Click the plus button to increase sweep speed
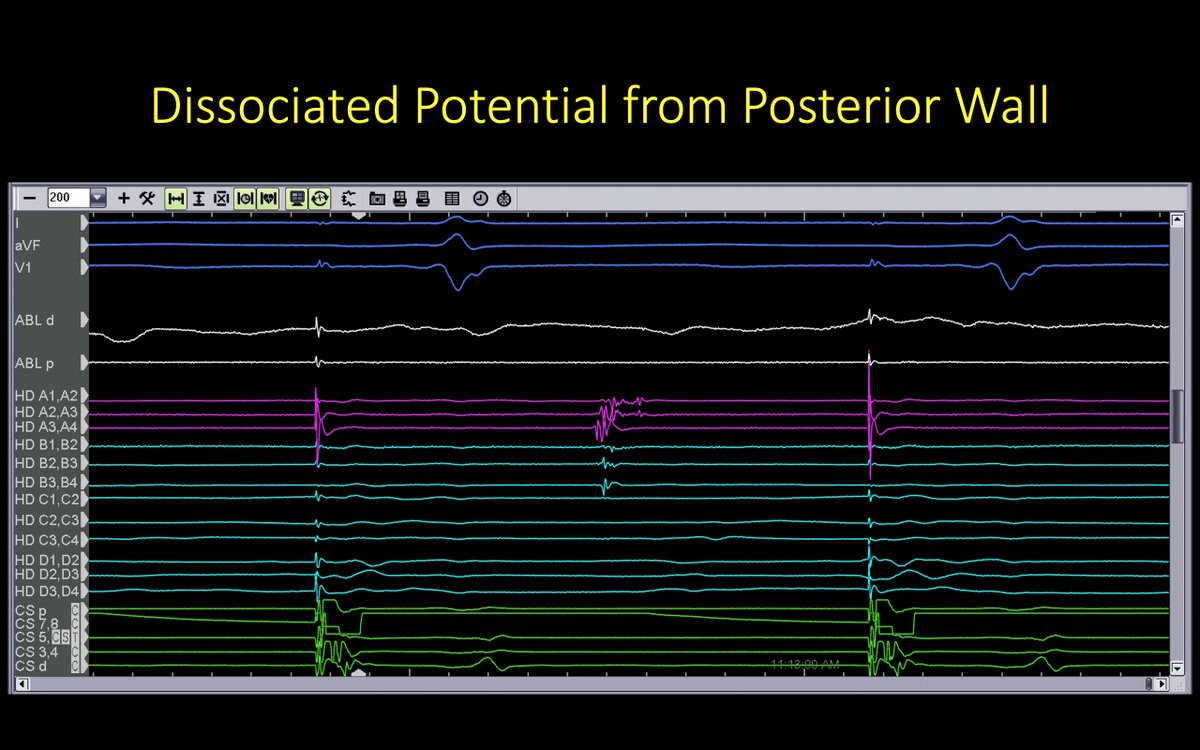 point(124,198)
